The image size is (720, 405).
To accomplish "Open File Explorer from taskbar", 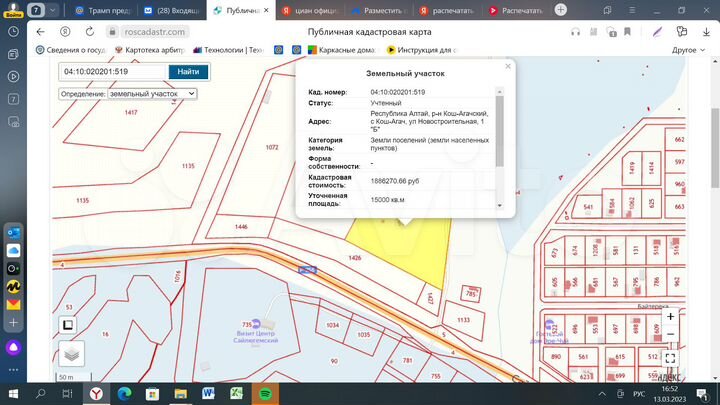I will 180,394.
